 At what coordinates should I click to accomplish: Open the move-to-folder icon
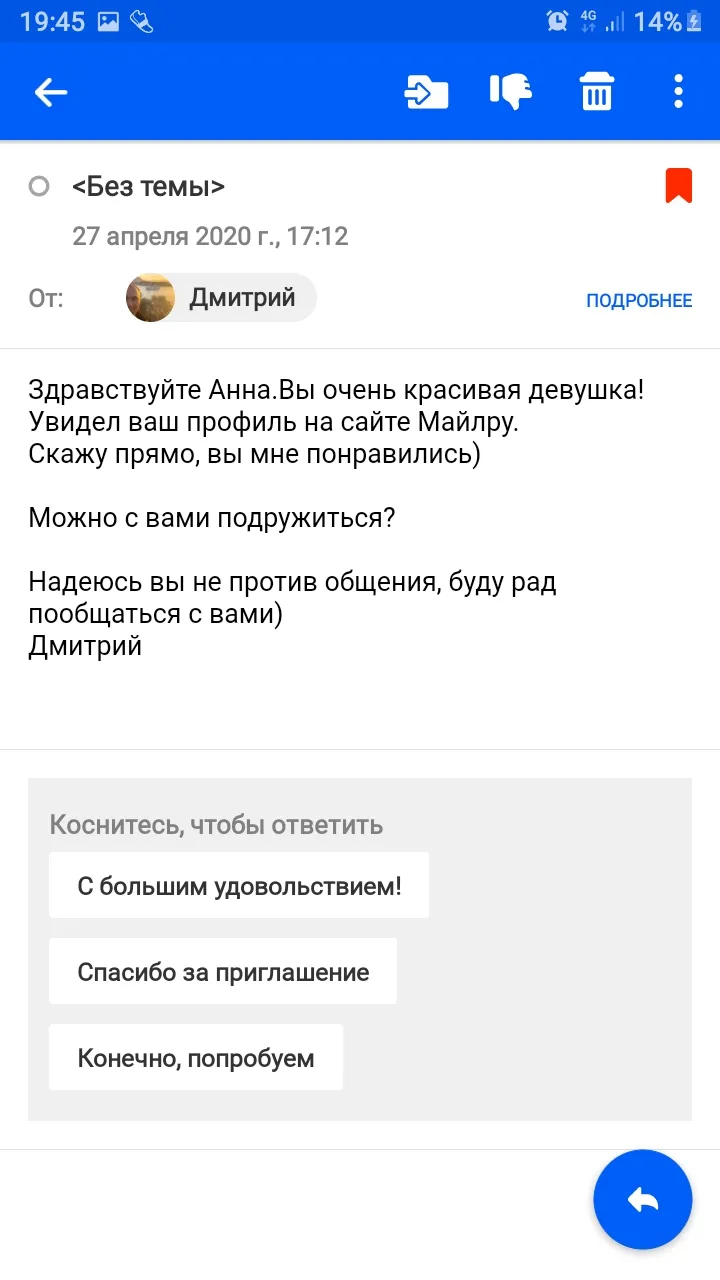(426, 93)
